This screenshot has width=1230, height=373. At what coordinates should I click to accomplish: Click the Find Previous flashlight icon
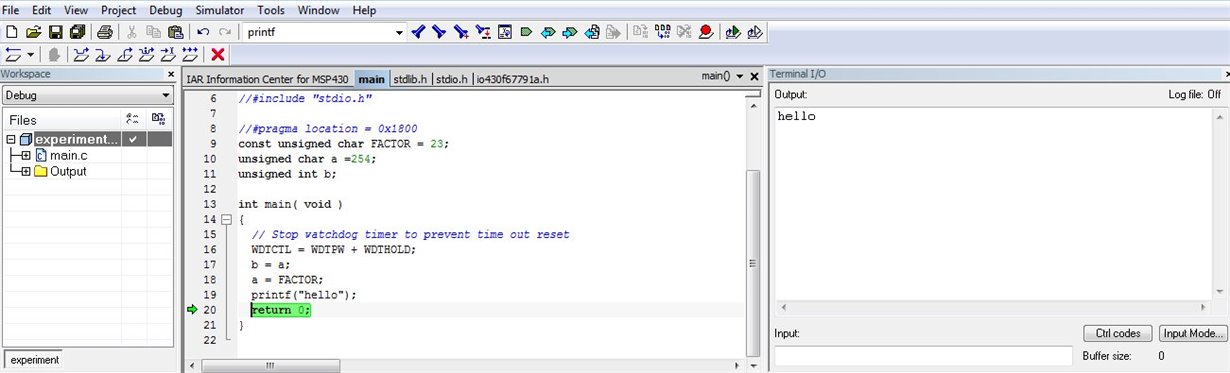[419, 32]
